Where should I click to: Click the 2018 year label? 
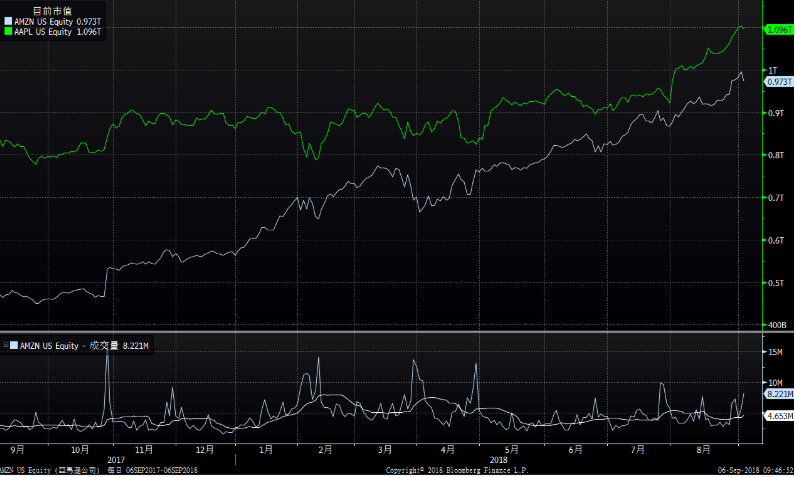click(498, 460)
